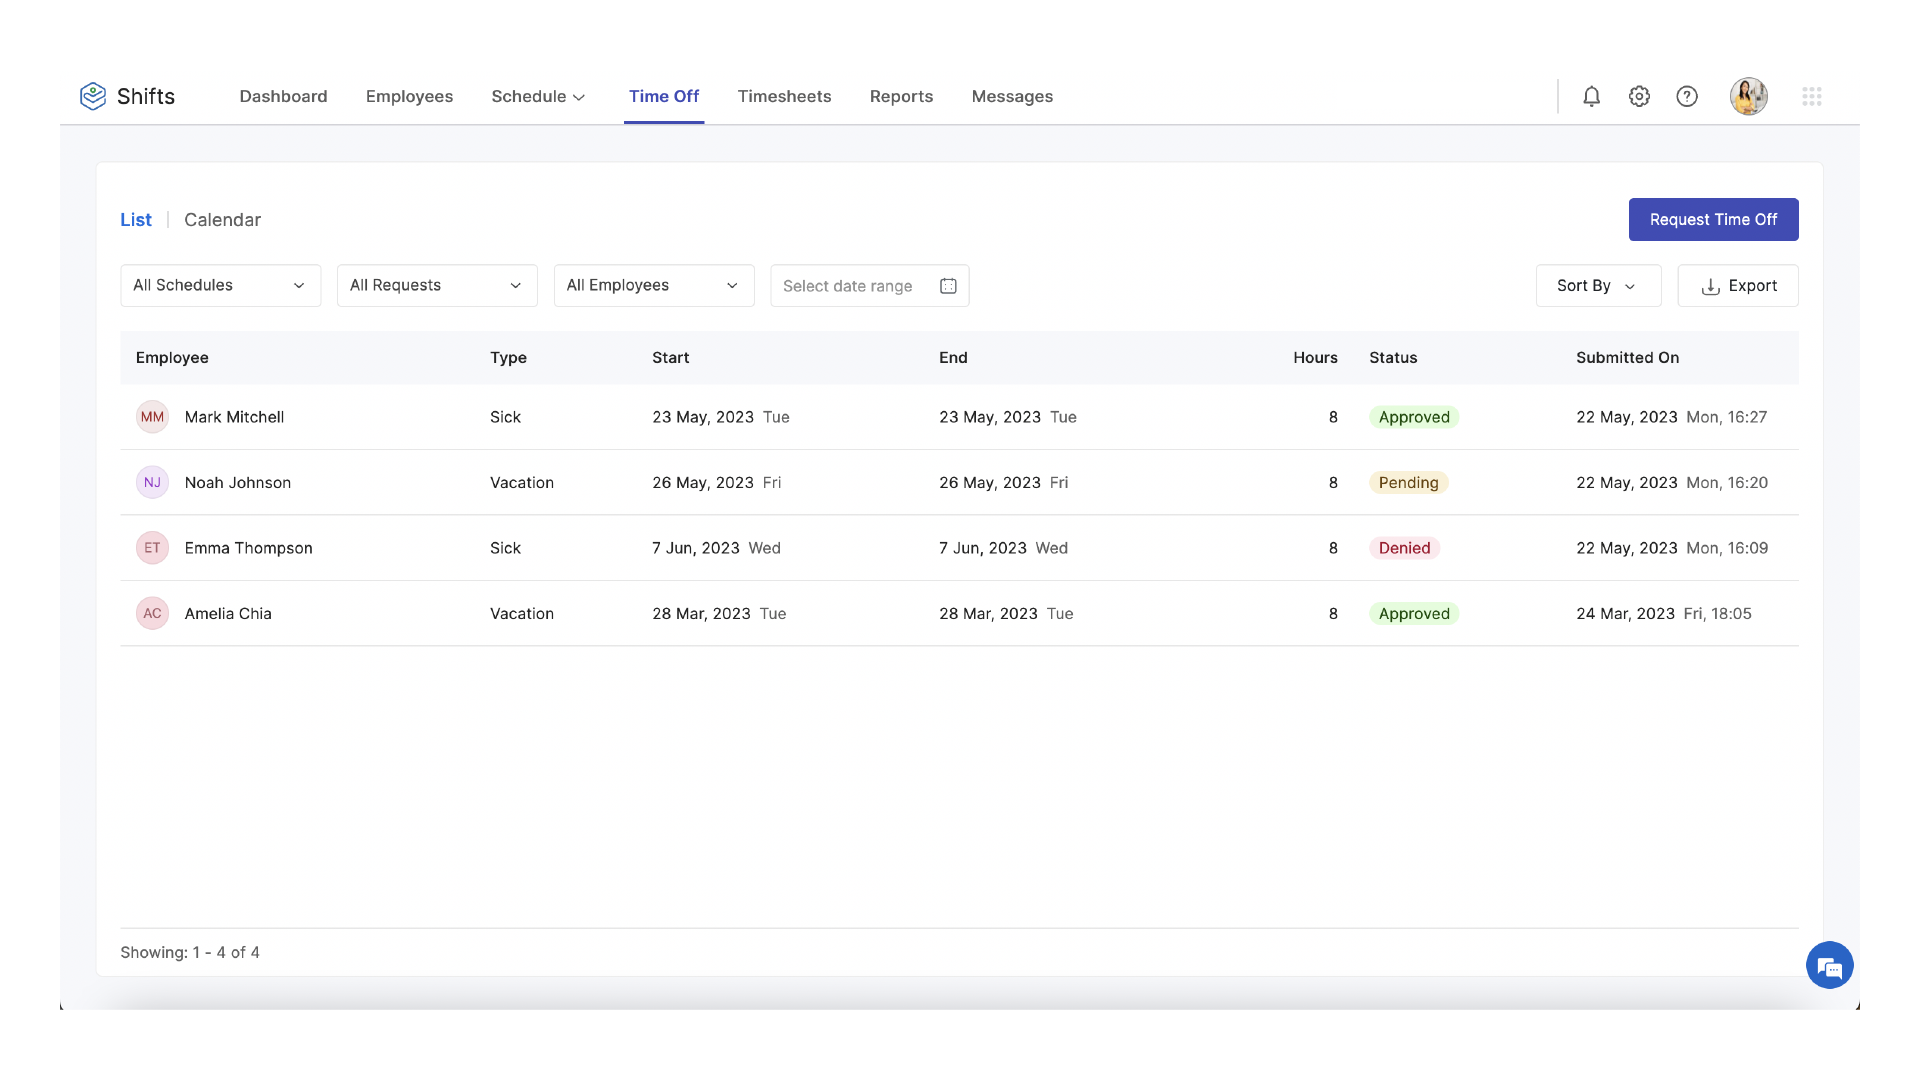Image resolution: width=1920 pixels, height=1080 pixels.
Task: Click Mark Mitchell's Approved status badge
Action: click(x=1414, y=417)
